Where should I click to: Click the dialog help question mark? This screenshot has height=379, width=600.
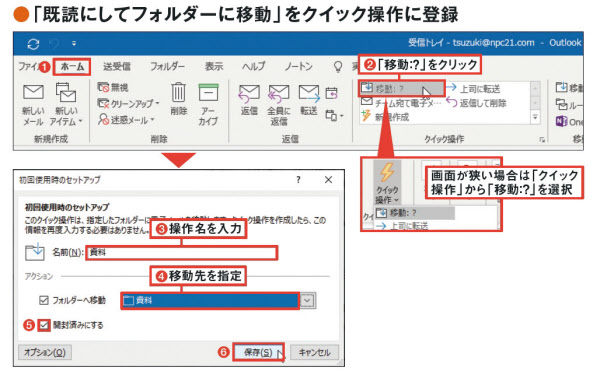click(298, 180)
